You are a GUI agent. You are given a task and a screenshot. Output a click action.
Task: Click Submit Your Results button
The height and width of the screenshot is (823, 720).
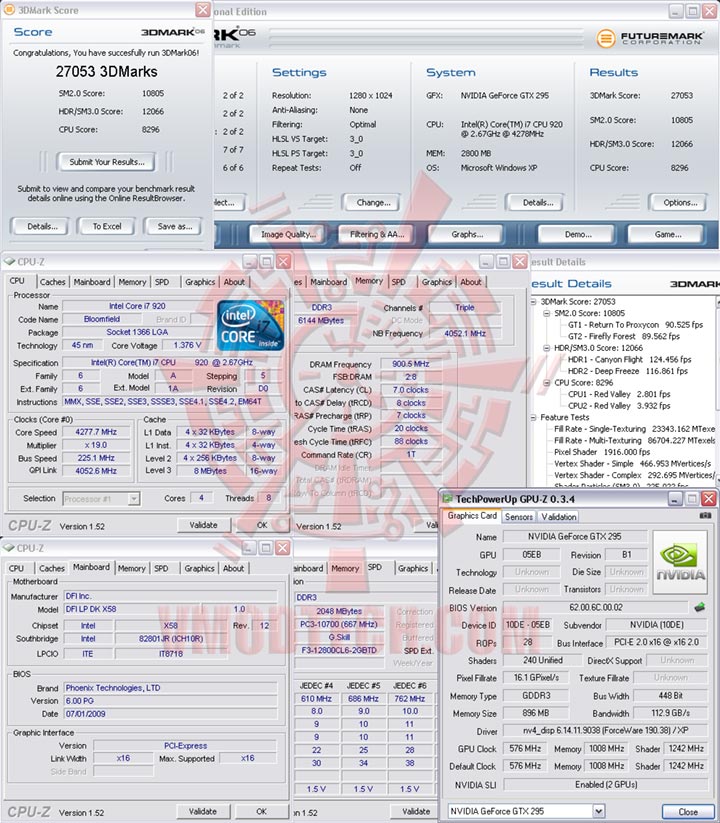click(x=107, y=162)
